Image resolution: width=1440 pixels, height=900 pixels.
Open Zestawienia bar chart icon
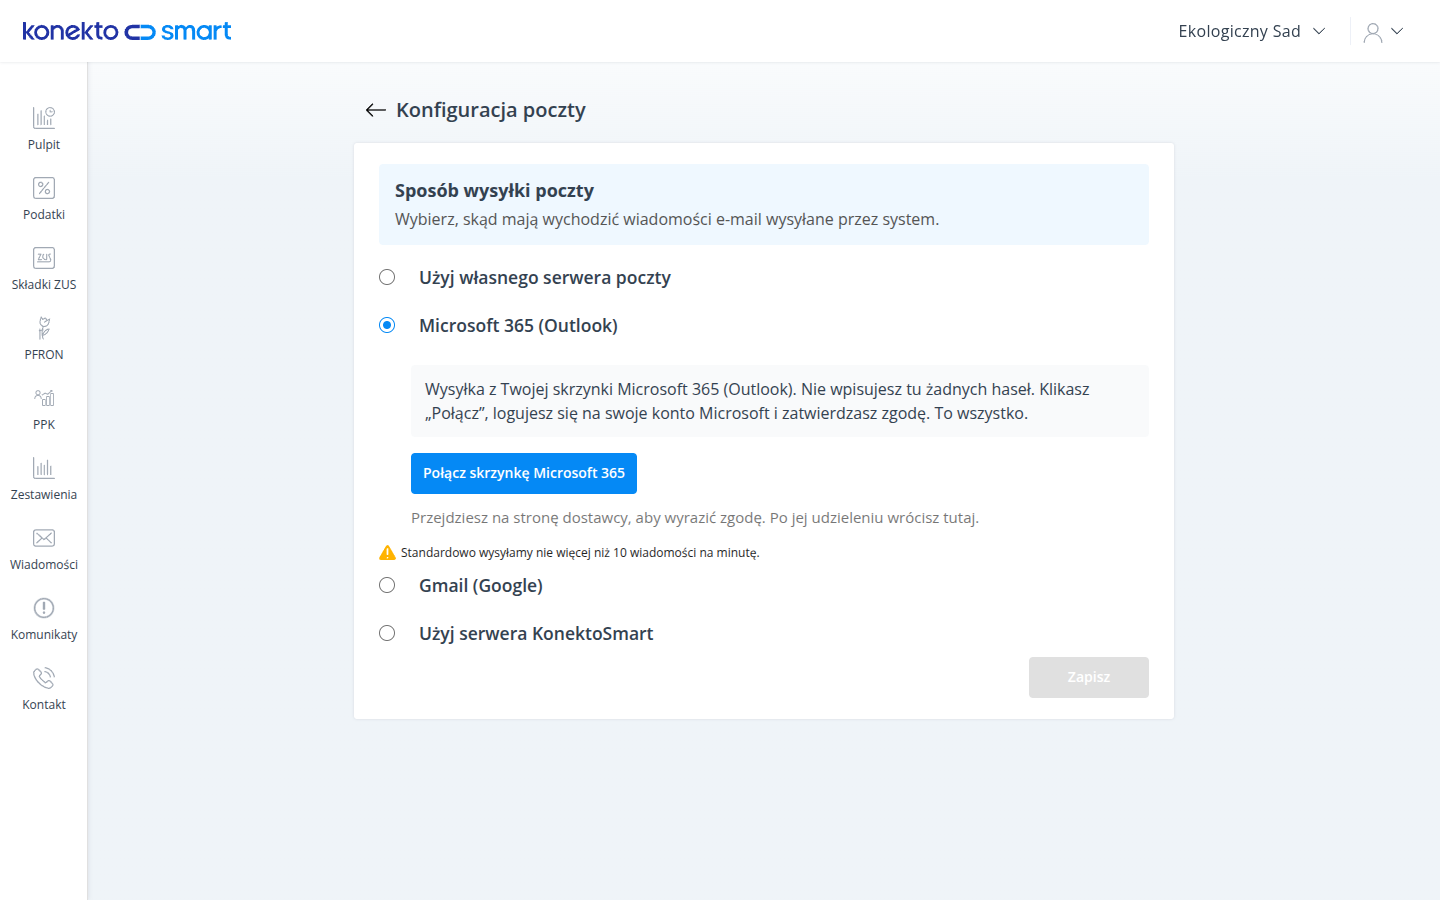pyautogui.click(x=44, y=468)
